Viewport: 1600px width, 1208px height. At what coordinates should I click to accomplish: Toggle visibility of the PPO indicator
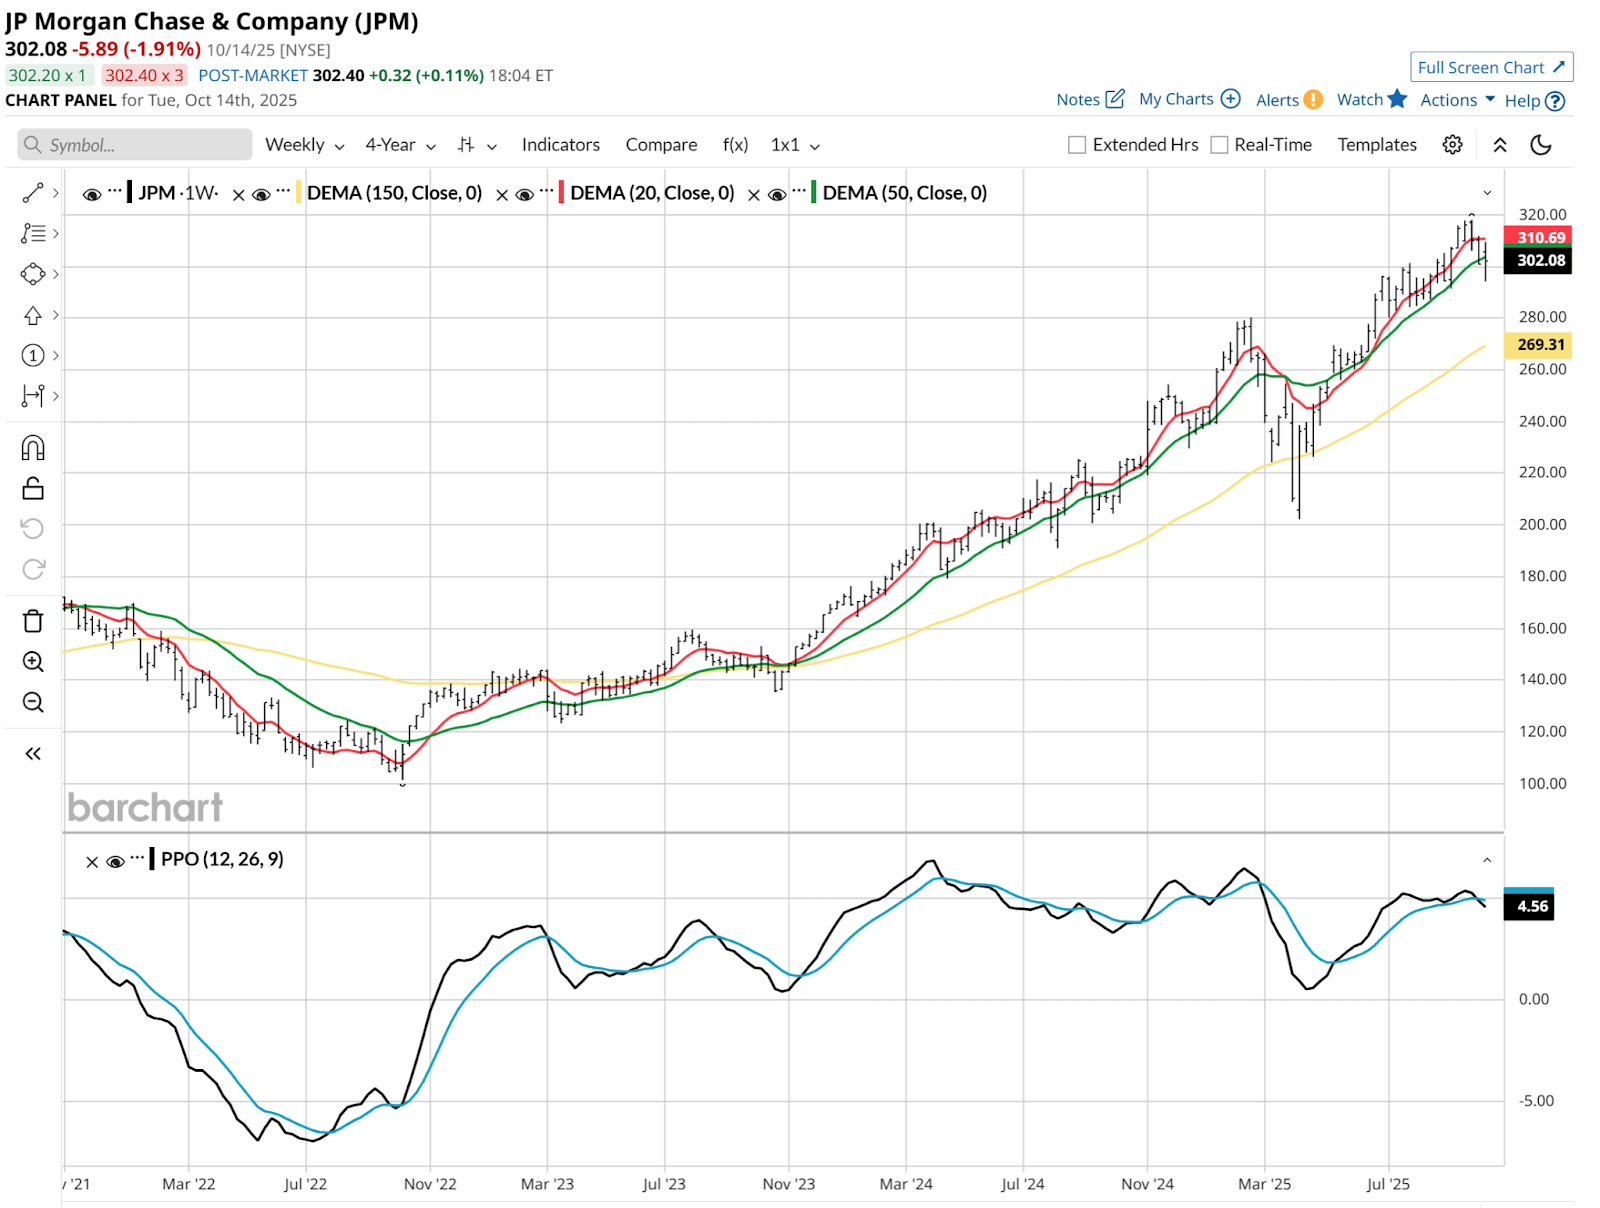point(115,860)
